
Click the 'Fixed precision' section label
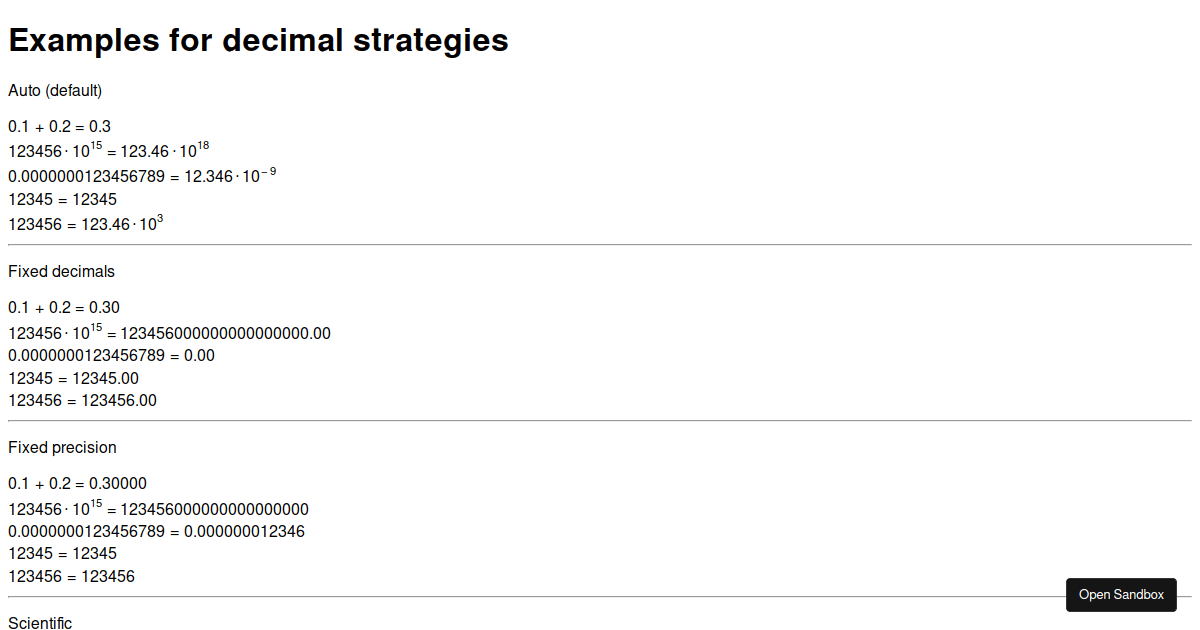(62, 447)
